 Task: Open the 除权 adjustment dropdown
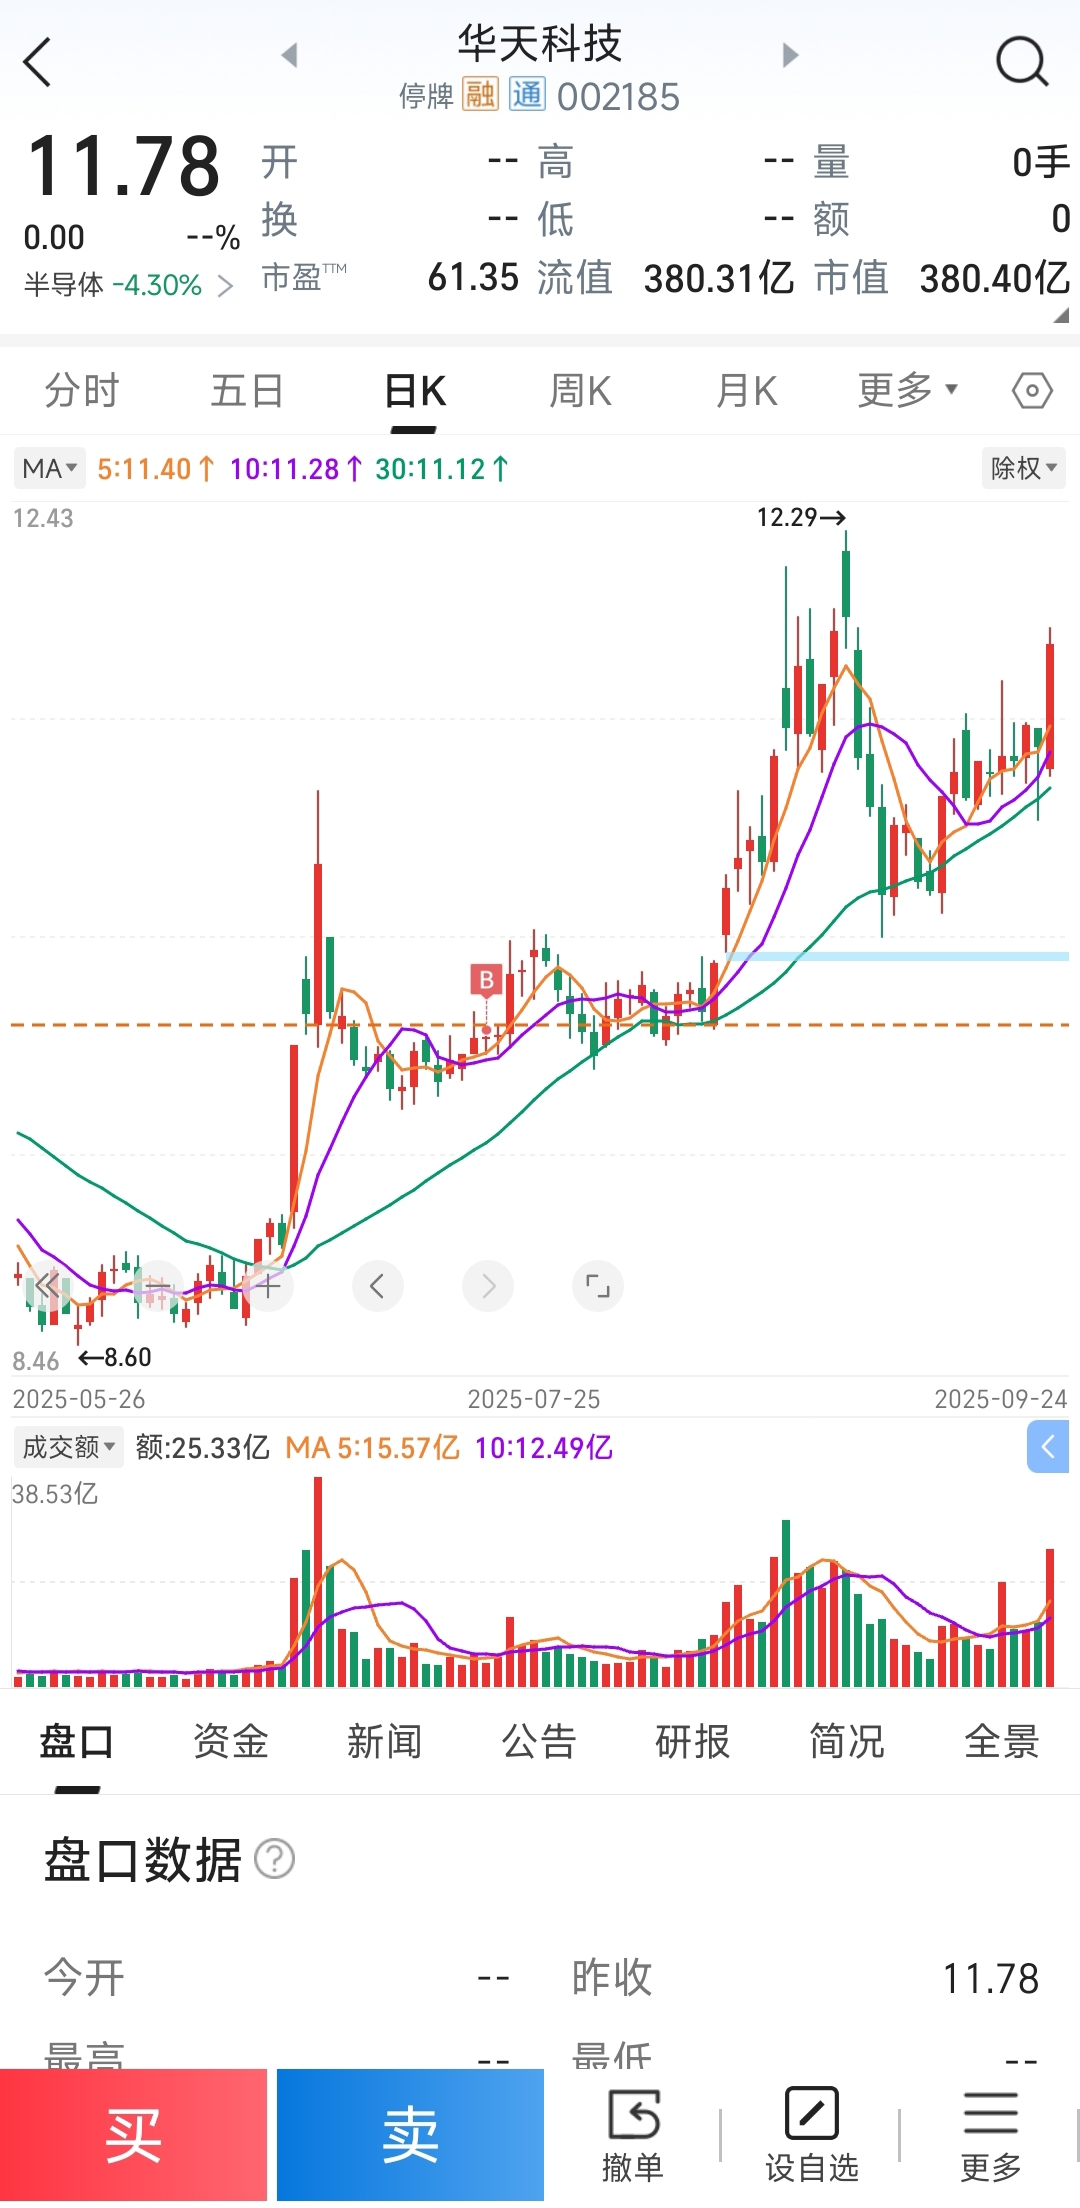tap(1023, 468)
